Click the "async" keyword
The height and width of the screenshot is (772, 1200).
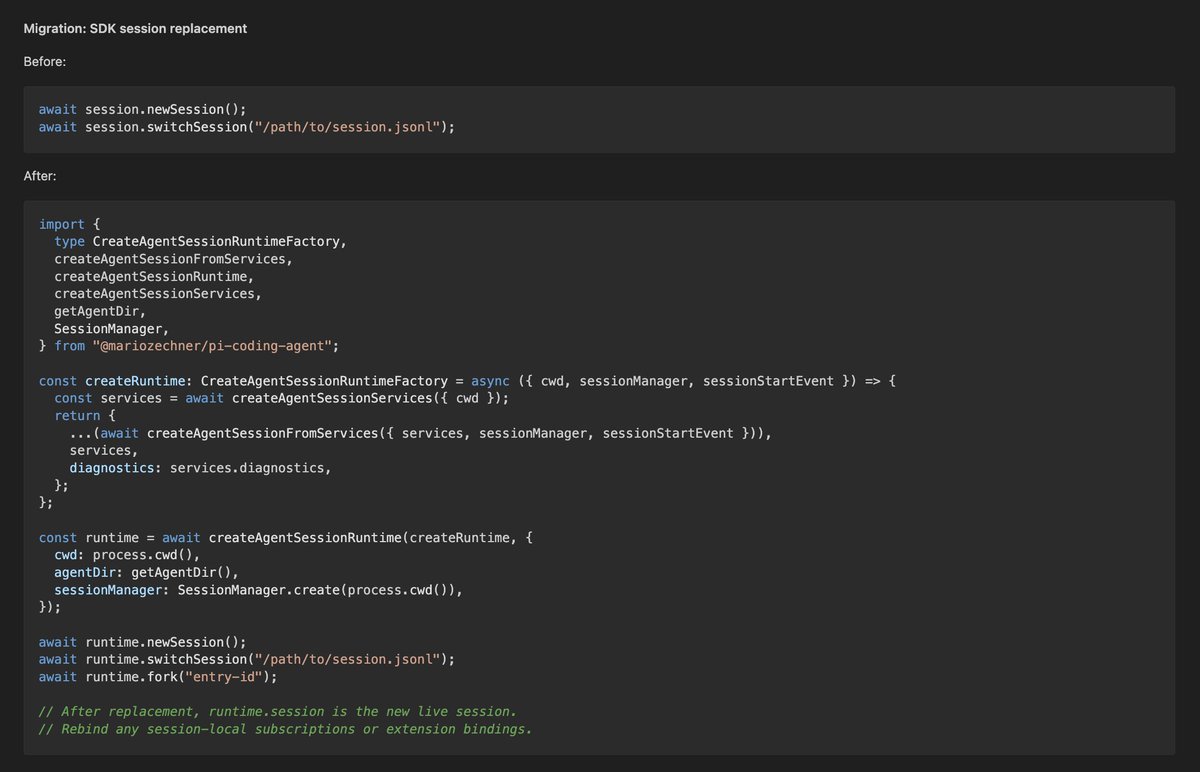pos(490,381)
